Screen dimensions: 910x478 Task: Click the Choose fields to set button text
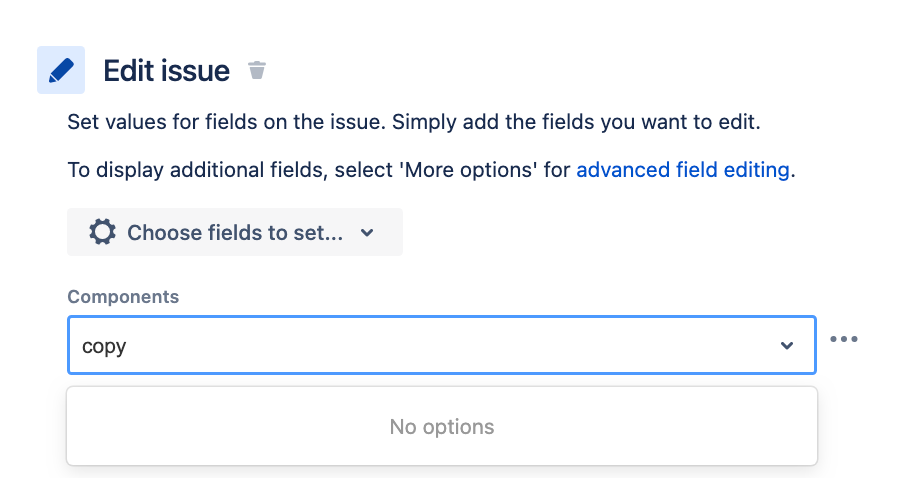click(235, 233)
